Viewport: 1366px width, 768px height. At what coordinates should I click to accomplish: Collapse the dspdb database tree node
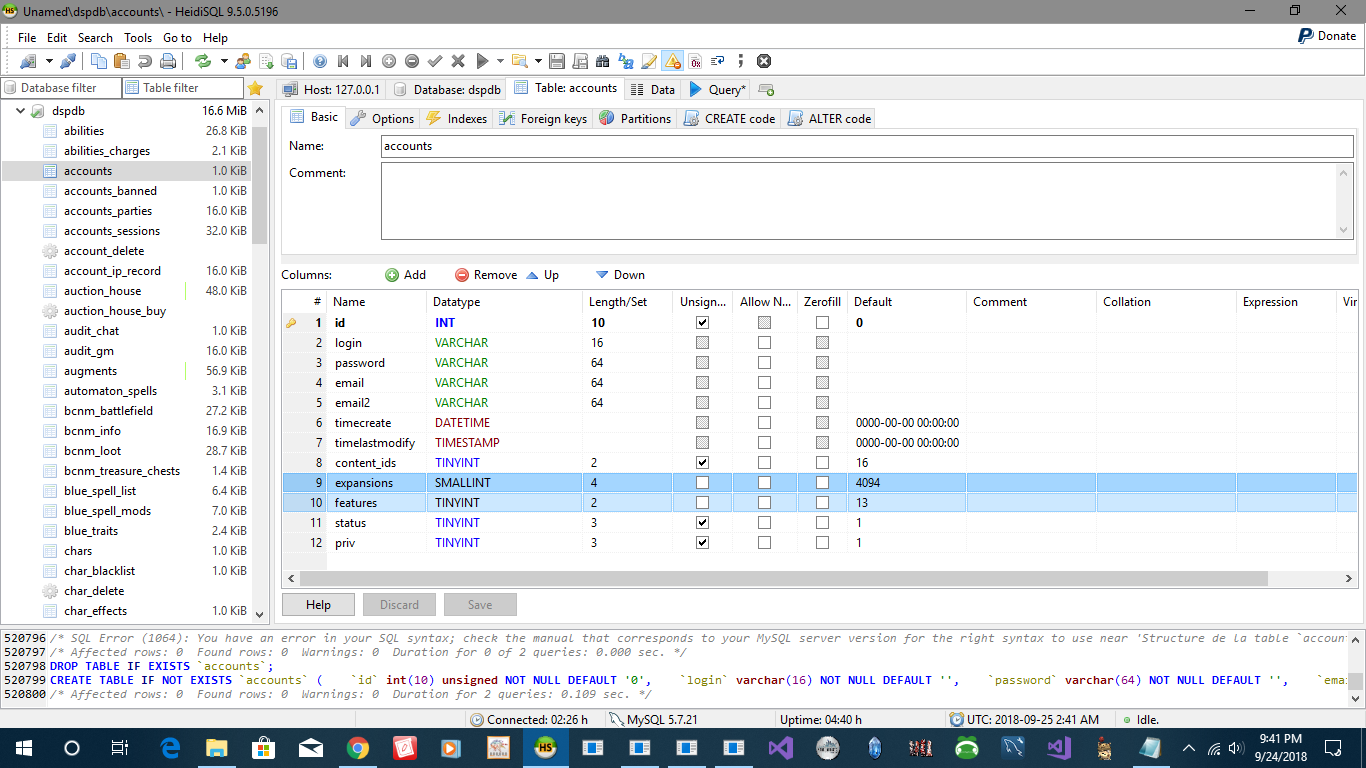[20, 111]
